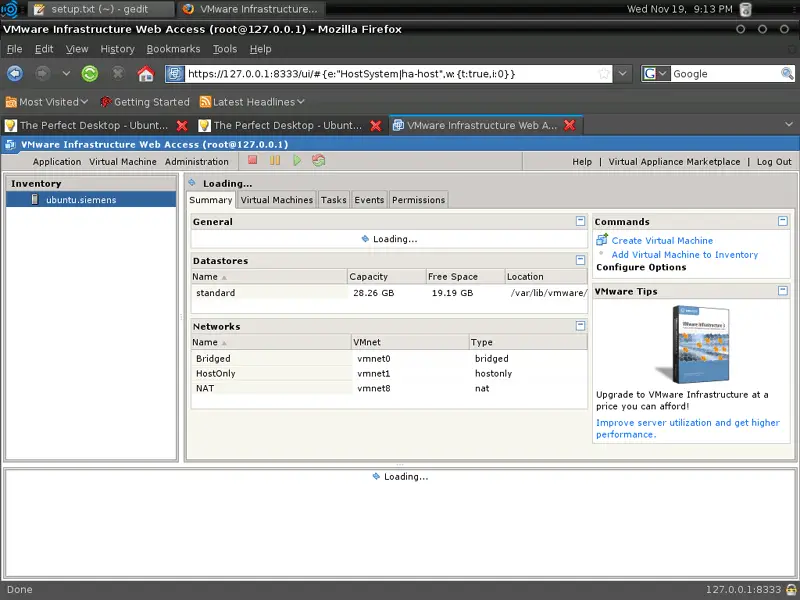Click the search magnifier icon
The height and width of the screenshot is (600, 800).
[787, 73]
